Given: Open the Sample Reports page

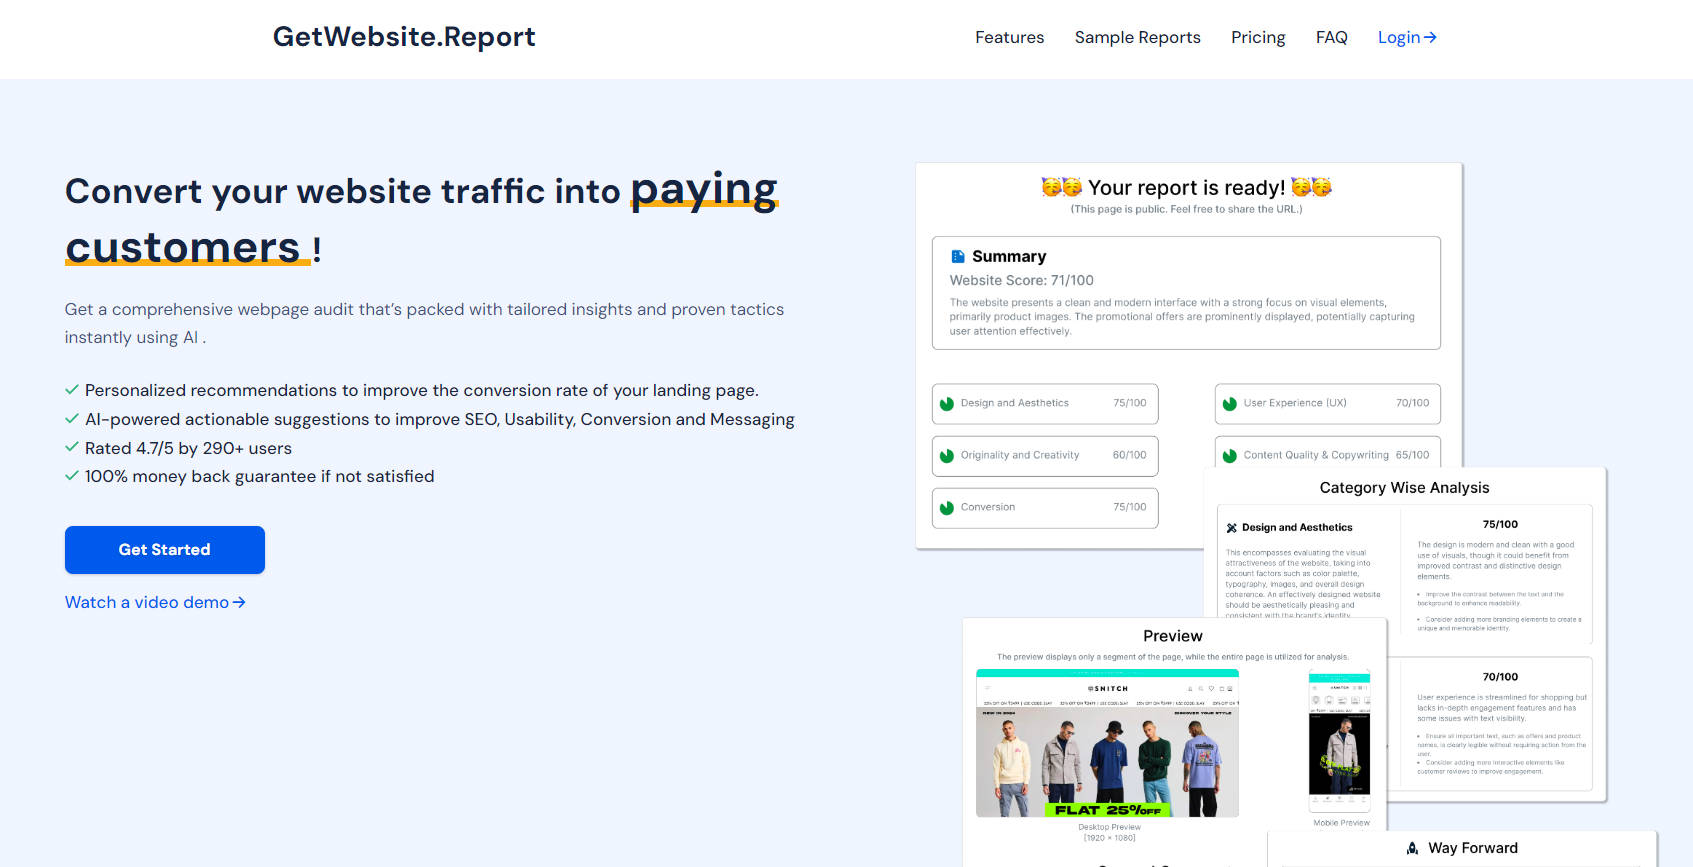Looking at the screenshot, I should click(1137, 37).
